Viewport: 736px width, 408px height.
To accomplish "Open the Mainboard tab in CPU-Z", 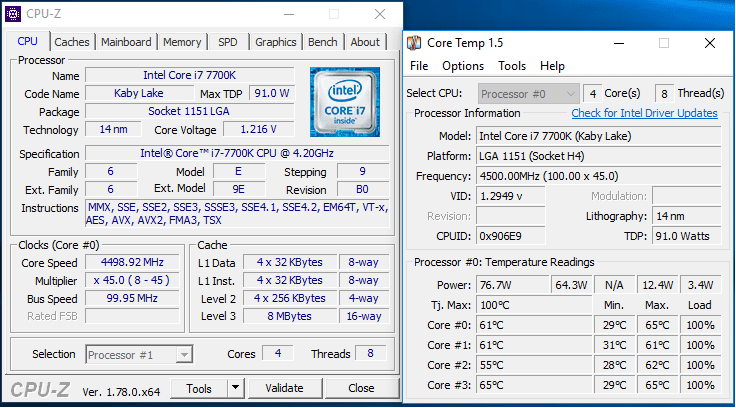I will click(x=126, y=42).
